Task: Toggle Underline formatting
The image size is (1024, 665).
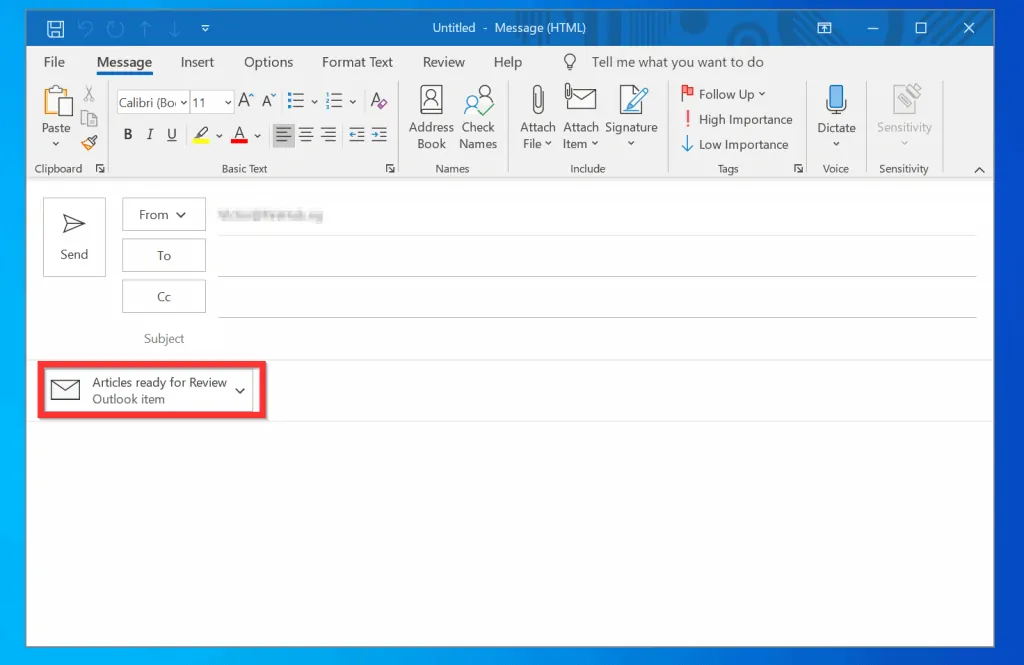Action: tap(172, 135)
